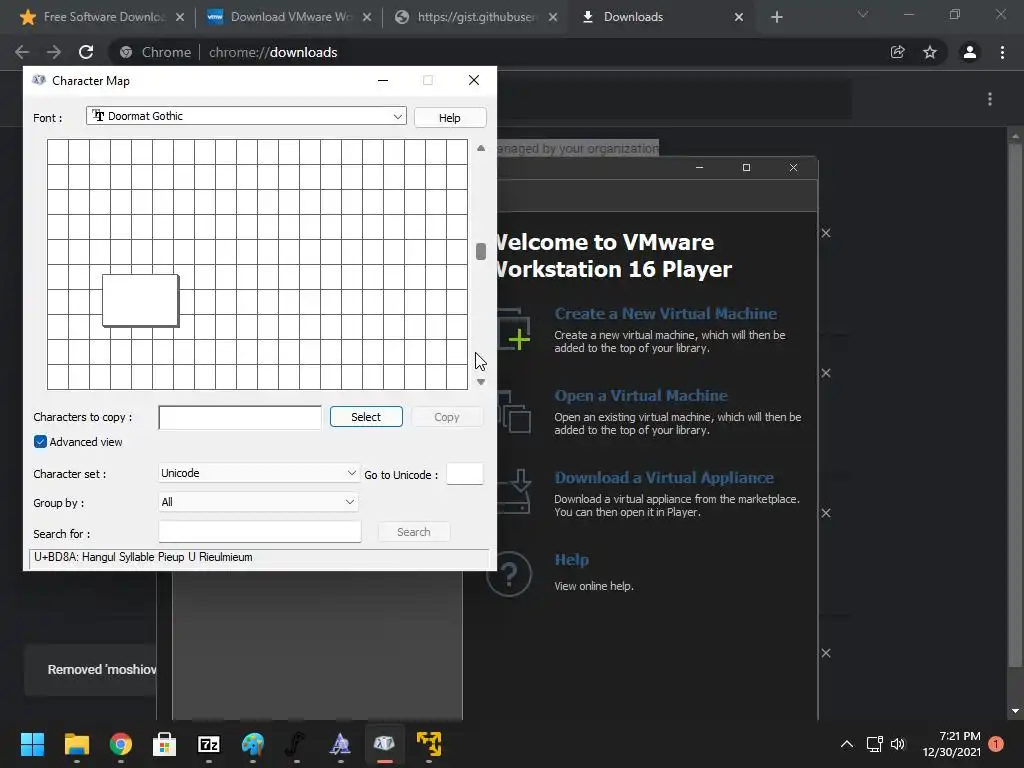Click the volume icon in system tray
The width and height of the screenshot is (1024, 768).
click(x=898, y=744)
